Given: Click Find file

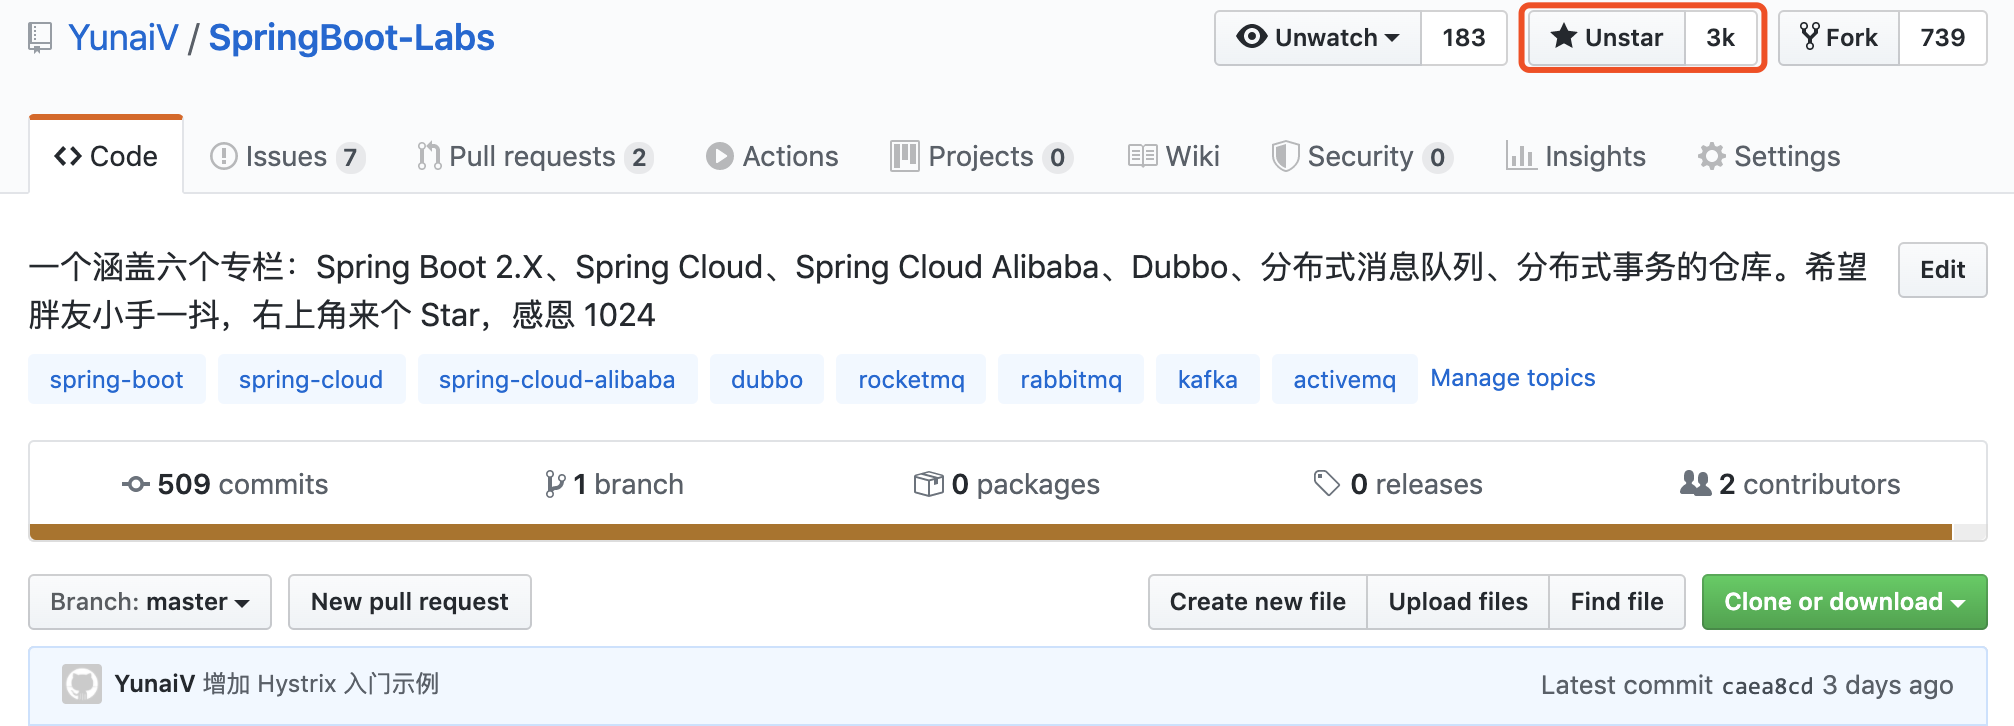Looking at the screenshot, I should tap(1617, 602).
